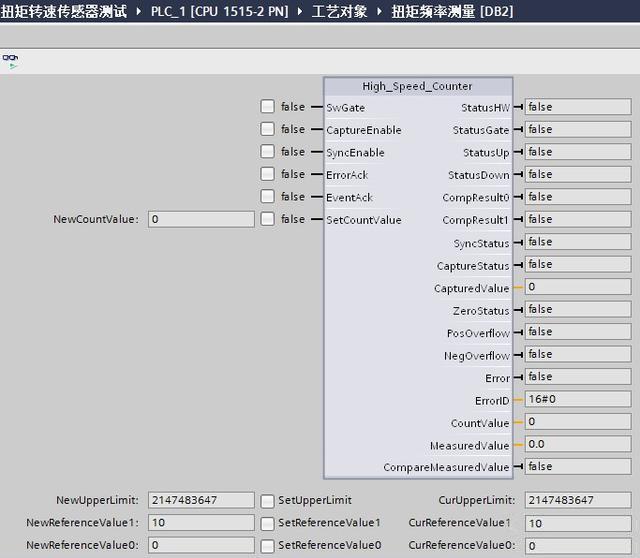Toggle the SetReferenceValue1 checkbox
The height and width of the screenshot is (558, 640).
pyautogui.click(x=267, y=523)
